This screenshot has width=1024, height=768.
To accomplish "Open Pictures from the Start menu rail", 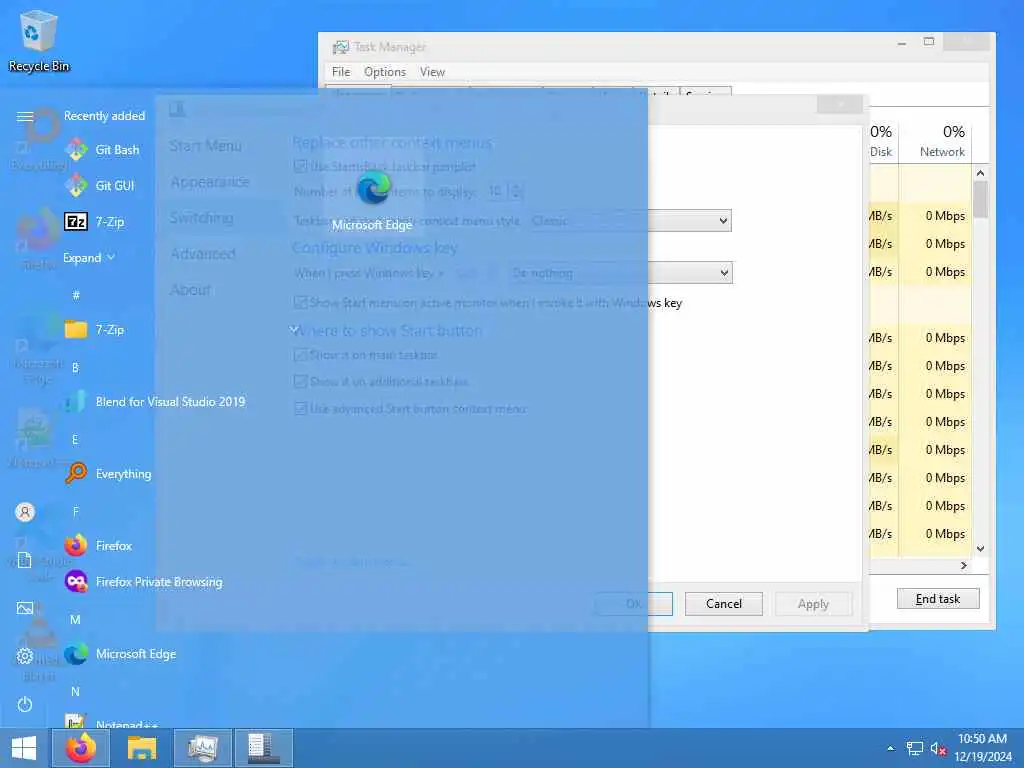I will (25, 608).
